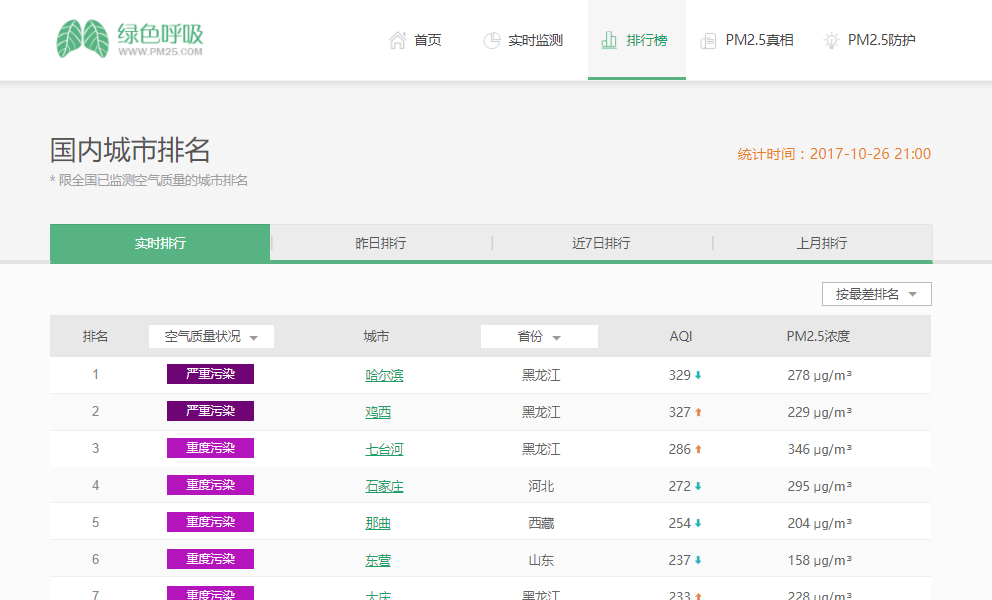Click the purple 严重污染 badge in row 1
Image resolution: width=992 pixels, height=600 pixels.
click(210, 374)
